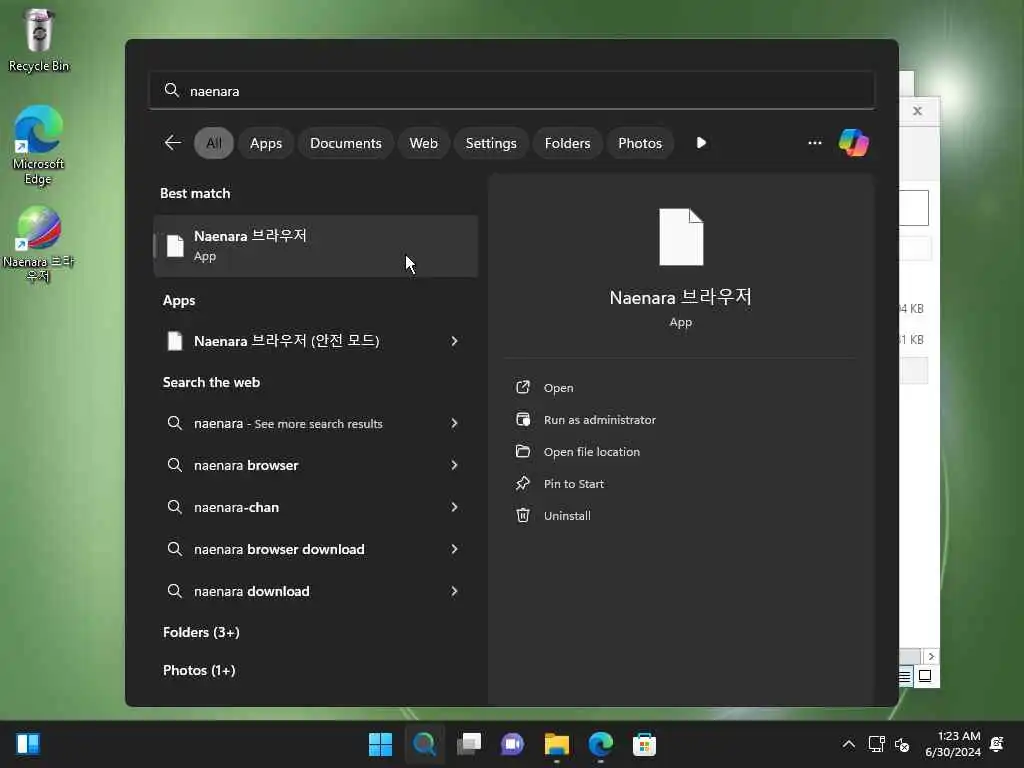Open Microsoft Edge desktop shortcut
Screen dimensions: 1024x768
(39, 145)
